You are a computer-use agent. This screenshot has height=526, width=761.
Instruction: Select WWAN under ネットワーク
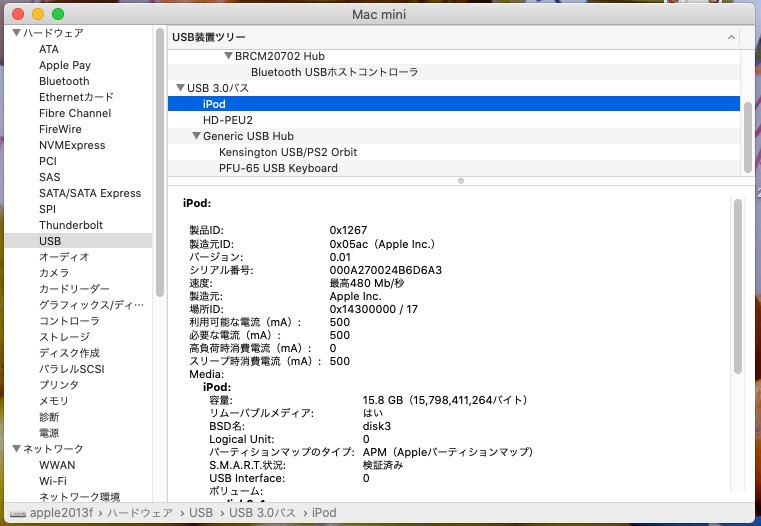(57, 465)
